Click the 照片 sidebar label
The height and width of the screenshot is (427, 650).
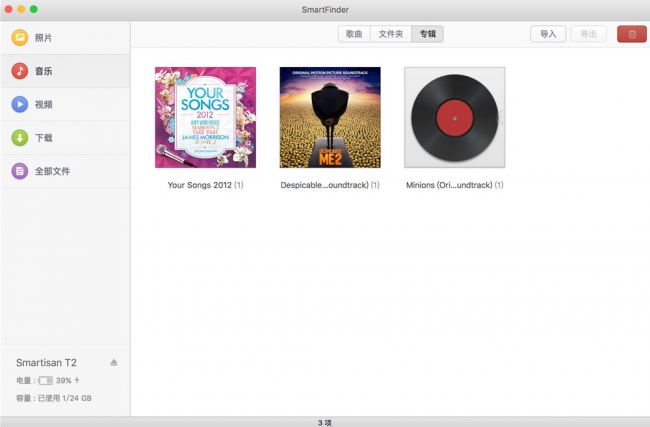click(44, 38)
